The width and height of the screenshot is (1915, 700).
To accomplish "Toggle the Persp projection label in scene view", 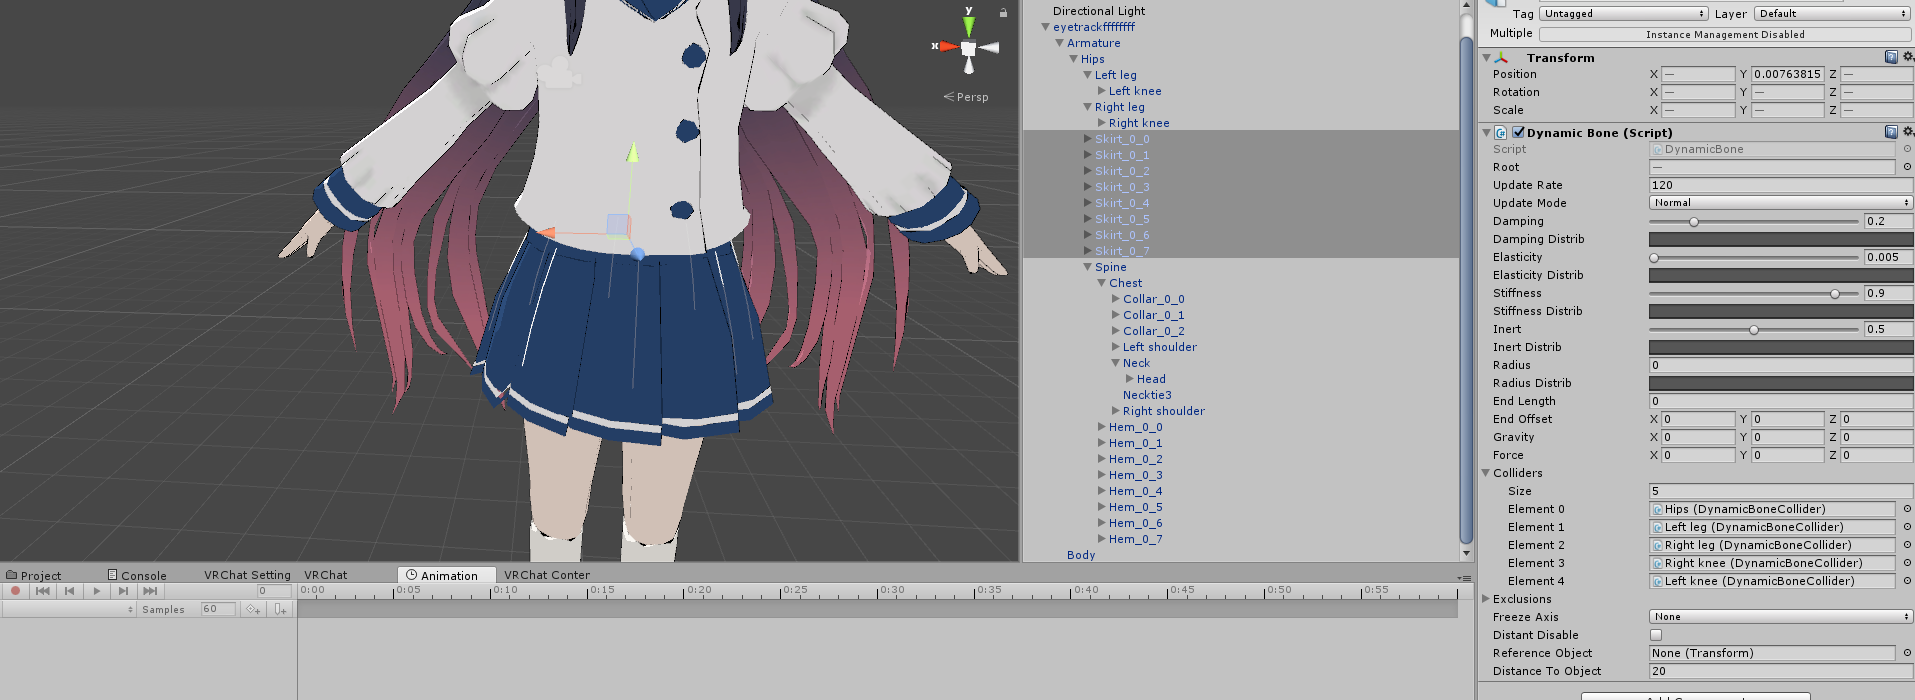I will click(x=966, y=97).
